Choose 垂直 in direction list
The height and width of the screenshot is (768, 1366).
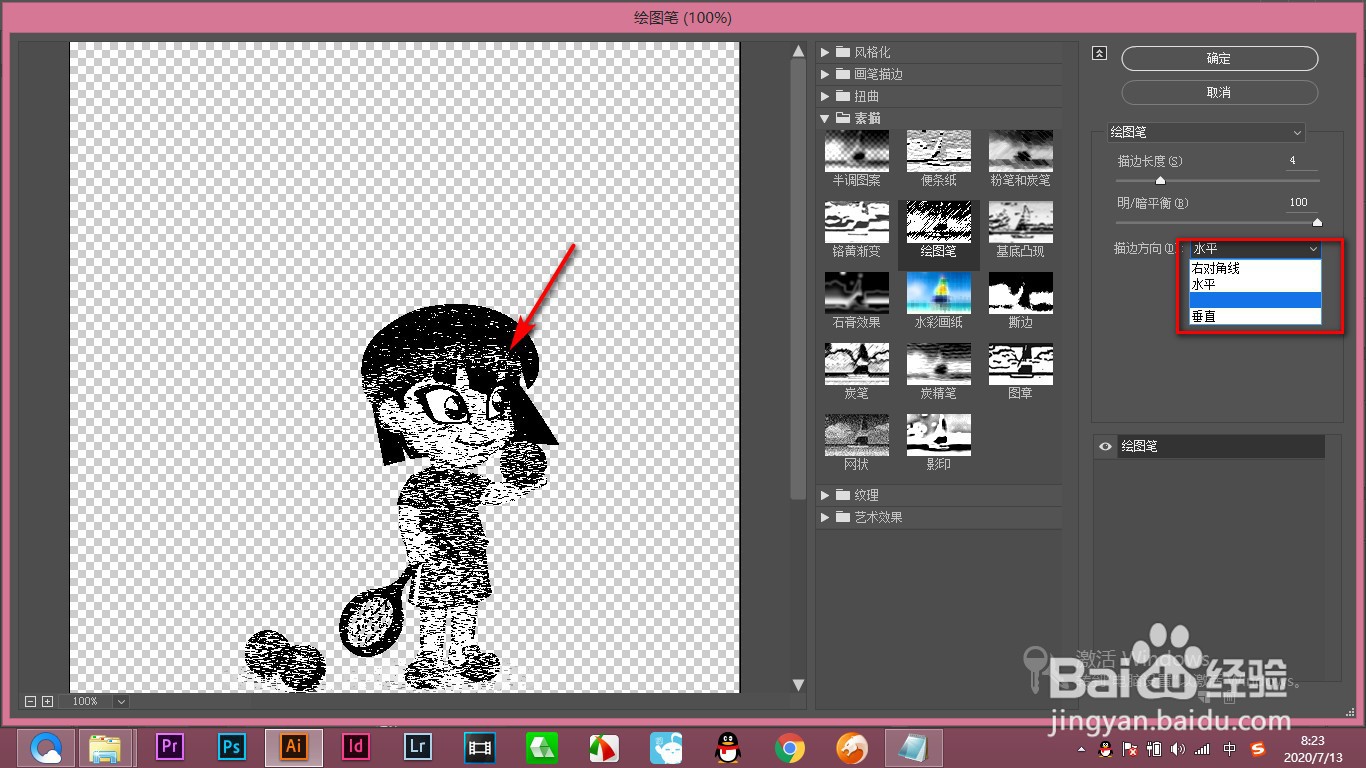(1255, 316)
